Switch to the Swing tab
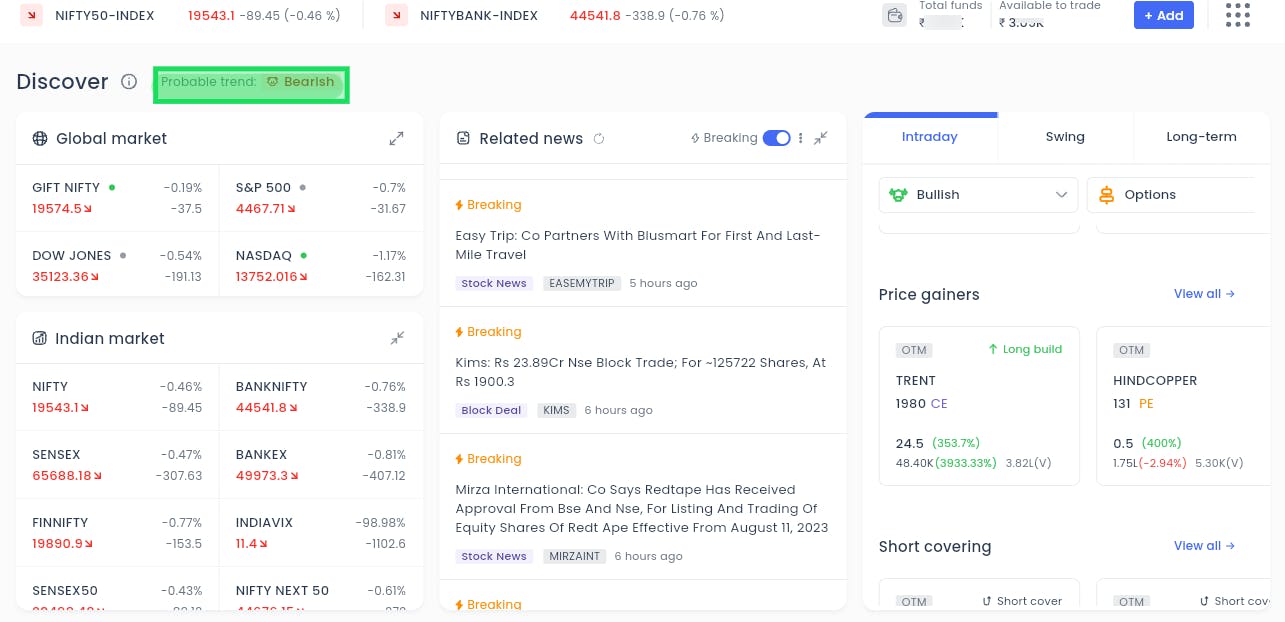The width and height of the screenshot is (1285, 622). click(x=1065, y=137)
